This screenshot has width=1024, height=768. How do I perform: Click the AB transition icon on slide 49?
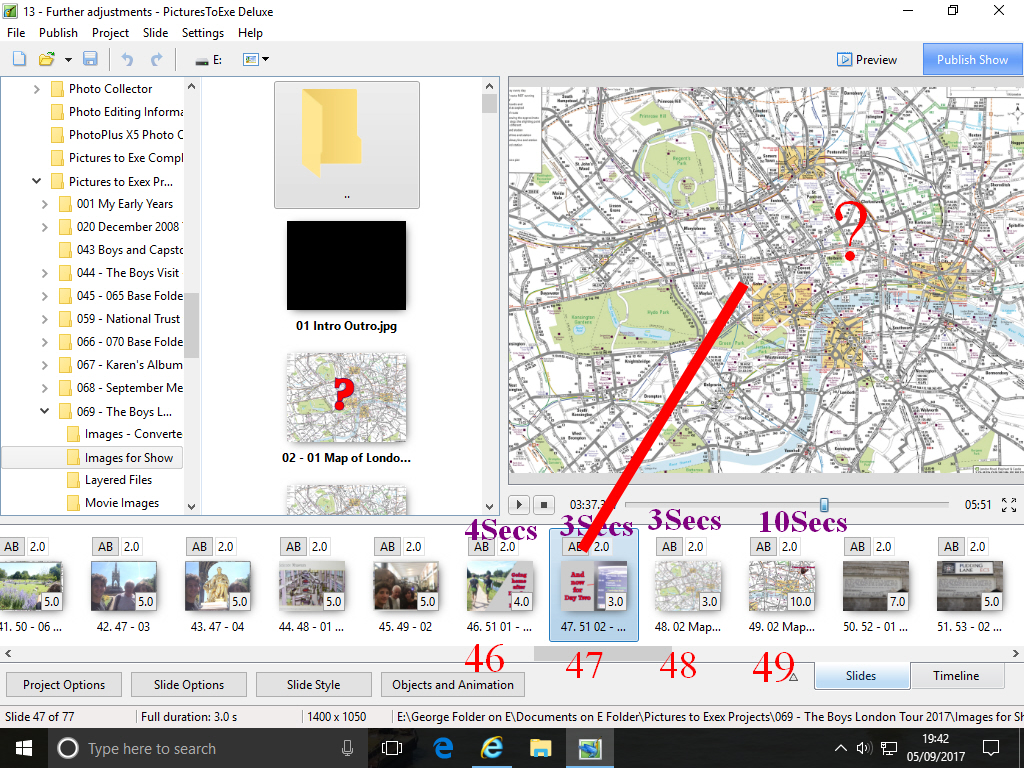coord(764,547)
